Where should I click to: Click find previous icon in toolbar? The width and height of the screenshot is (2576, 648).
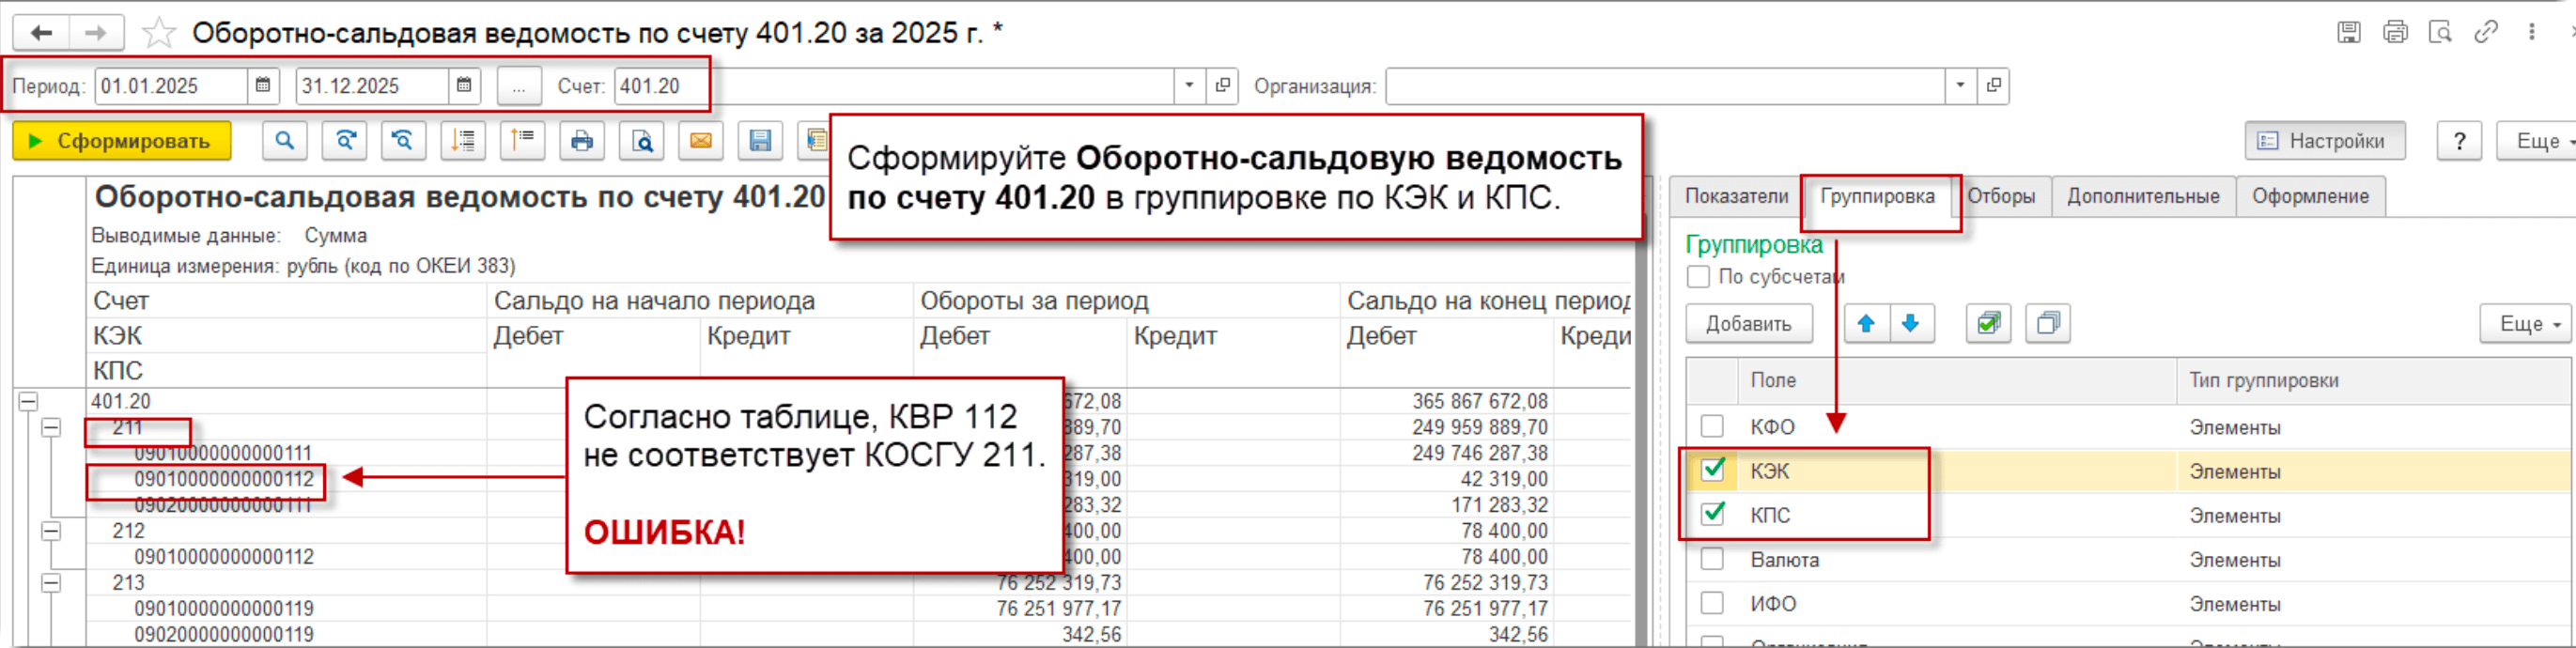click(404, 141)
